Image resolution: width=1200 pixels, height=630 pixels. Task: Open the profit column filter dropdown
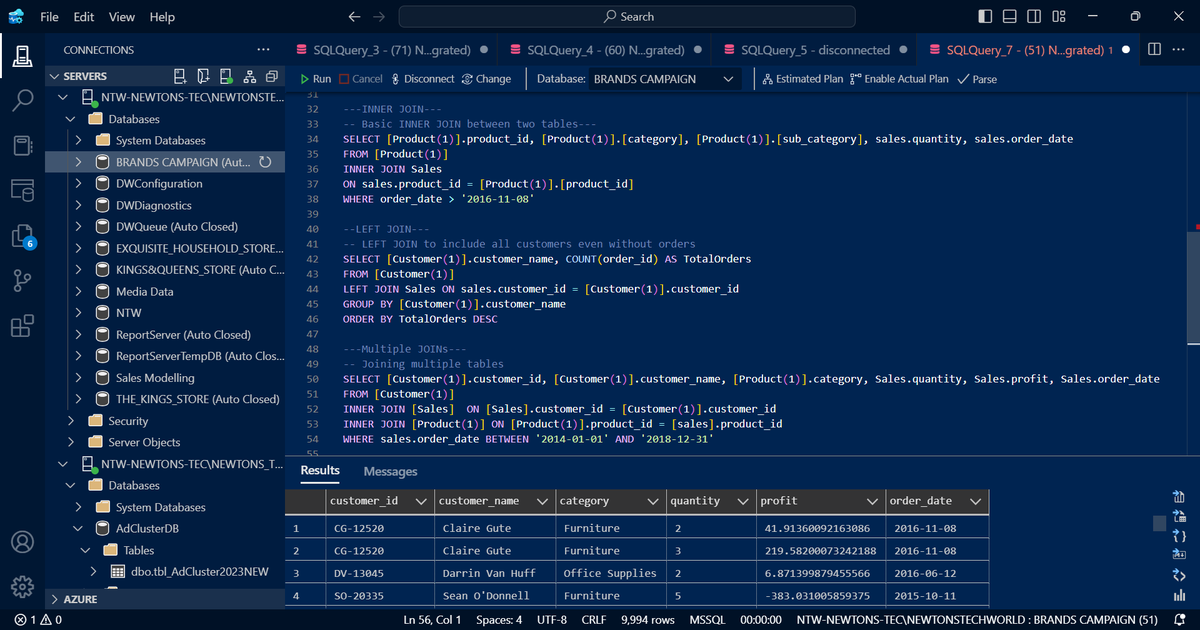[x=872, y=501]
